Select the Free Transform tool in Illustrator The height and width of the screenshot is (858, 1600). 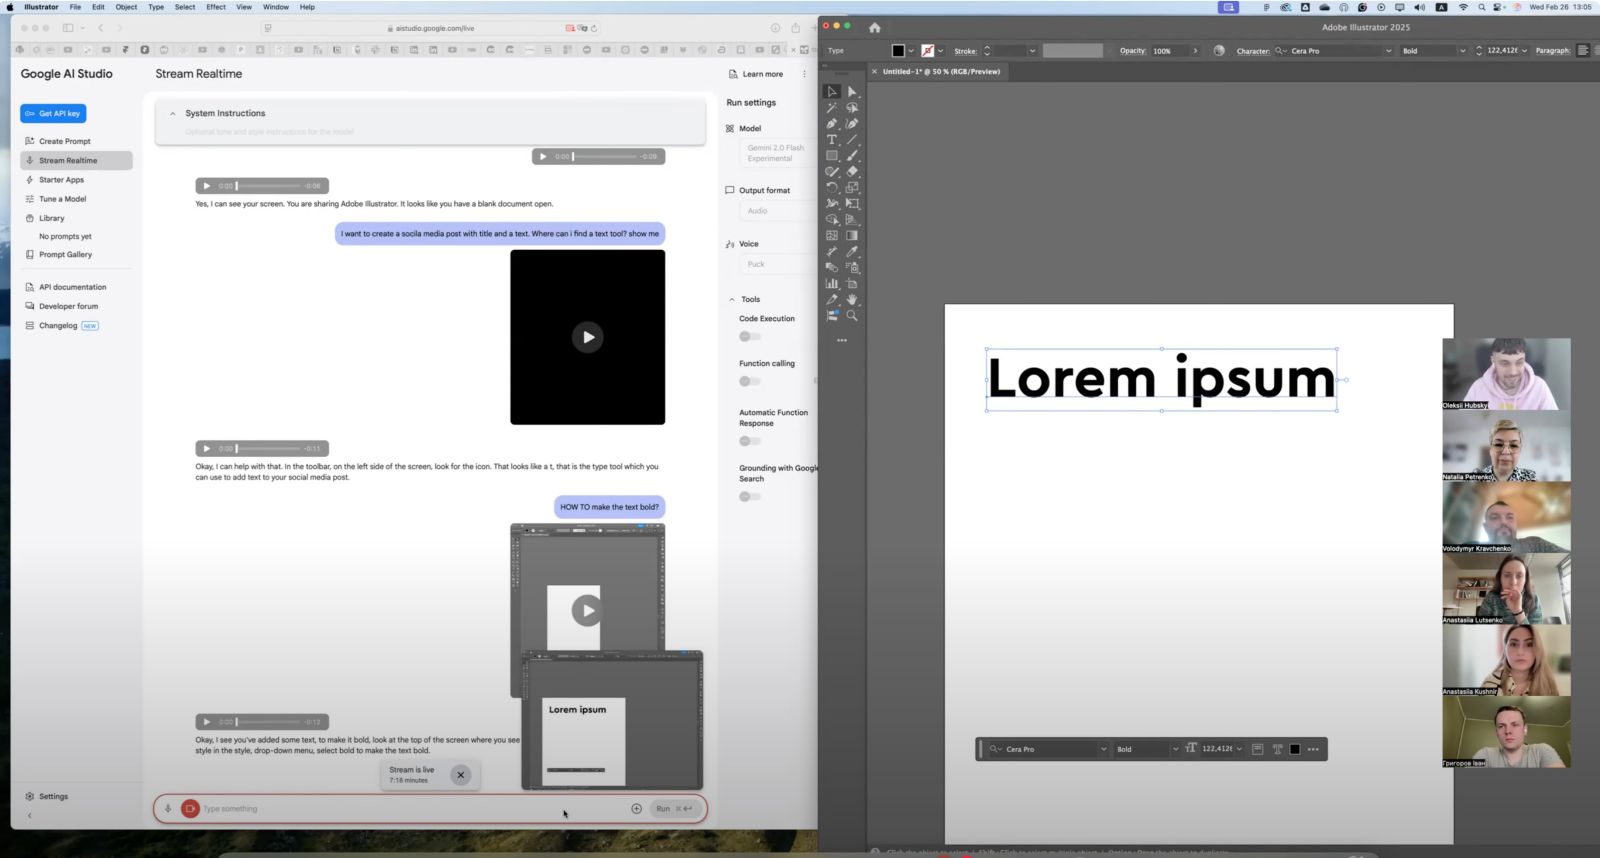coord(852,204)
